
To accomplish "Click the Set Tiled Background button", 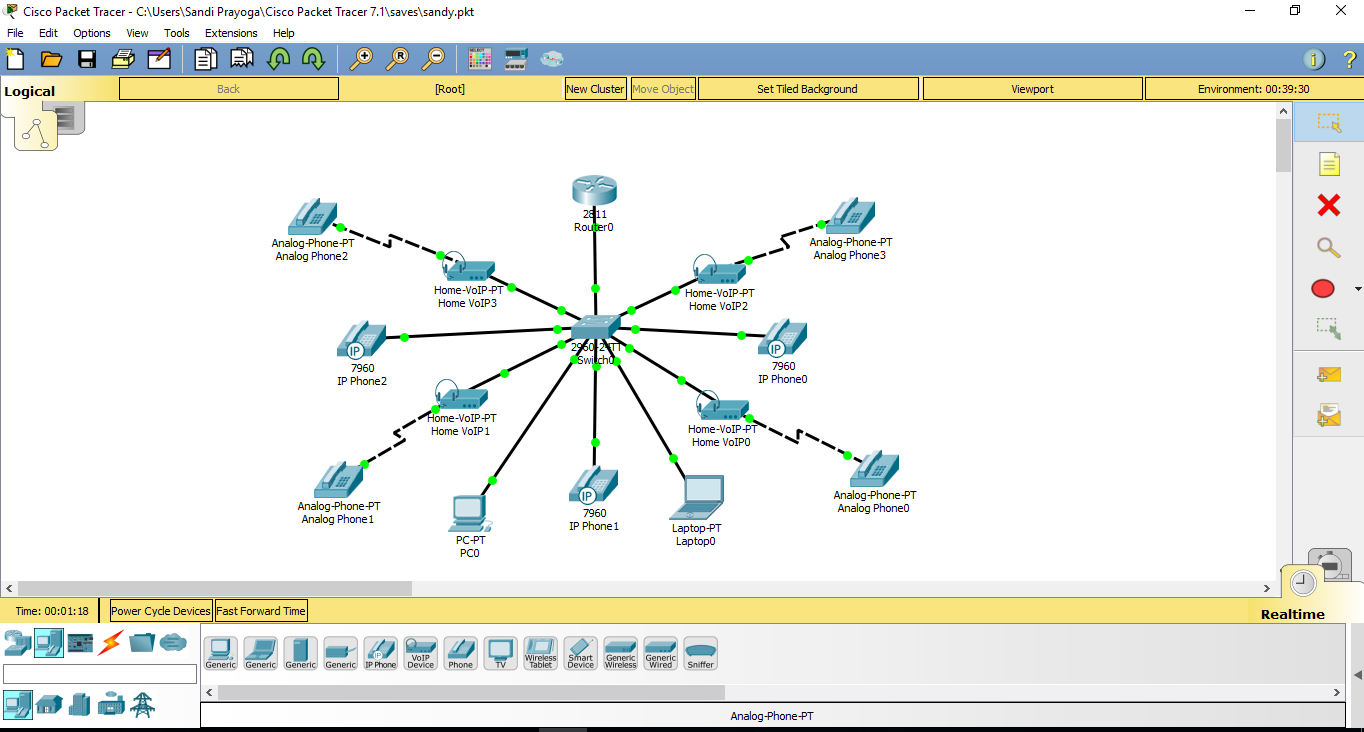I will pos(807,89).
